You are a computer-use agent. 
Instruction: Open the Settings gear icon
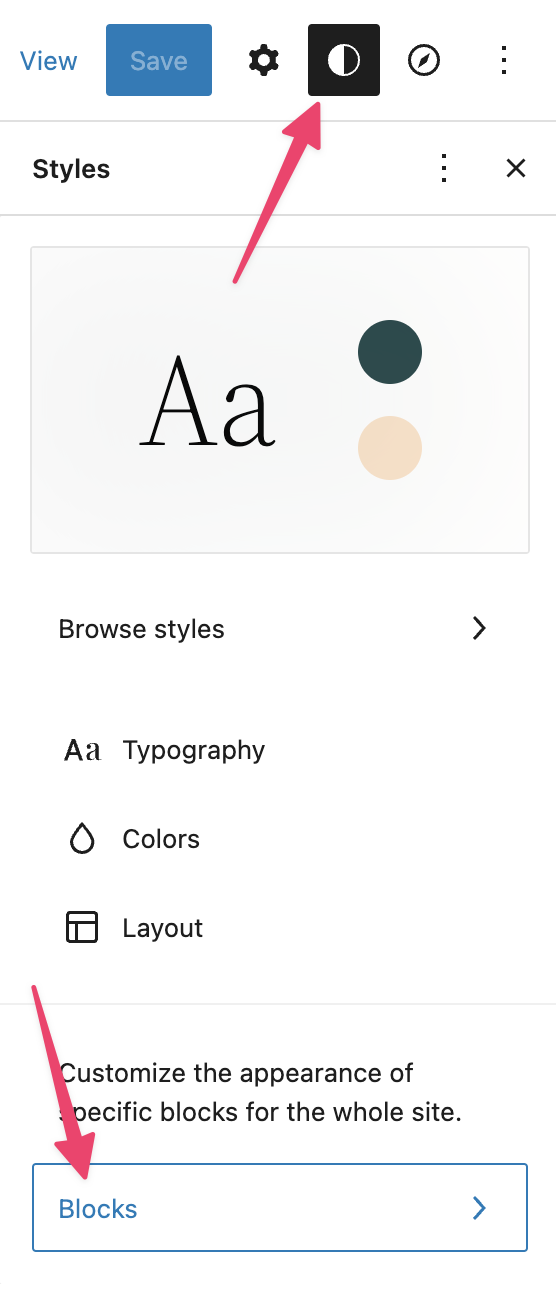[x=264, y=61]
